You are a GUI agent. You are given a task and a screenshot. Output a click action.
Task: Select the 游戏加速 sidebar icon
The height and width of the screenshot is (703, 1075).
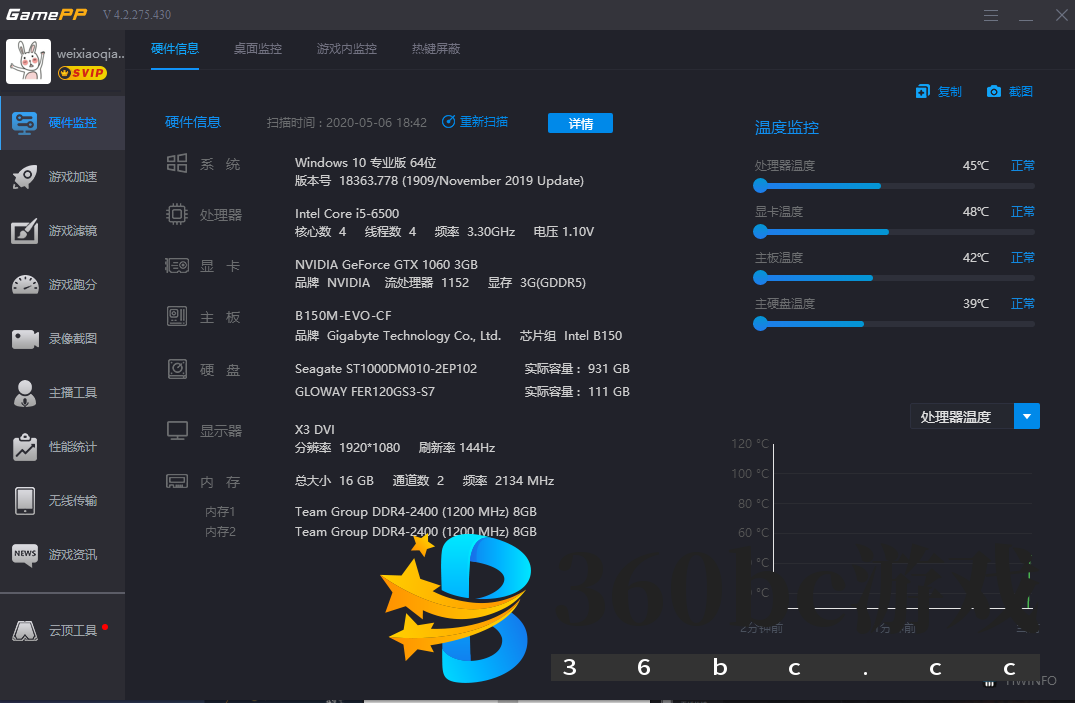[62, 177]
